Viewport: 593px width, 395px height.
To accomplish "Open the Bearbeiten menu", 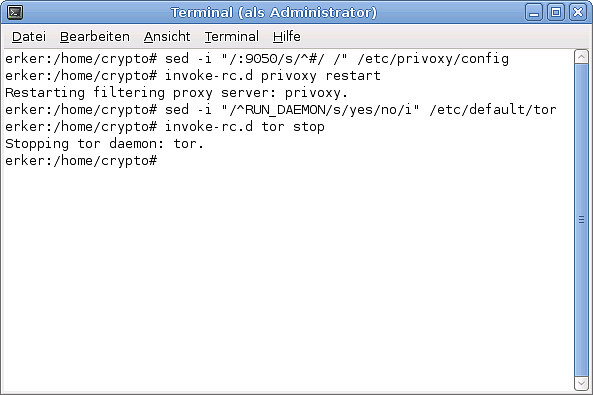I will (95, 37).
